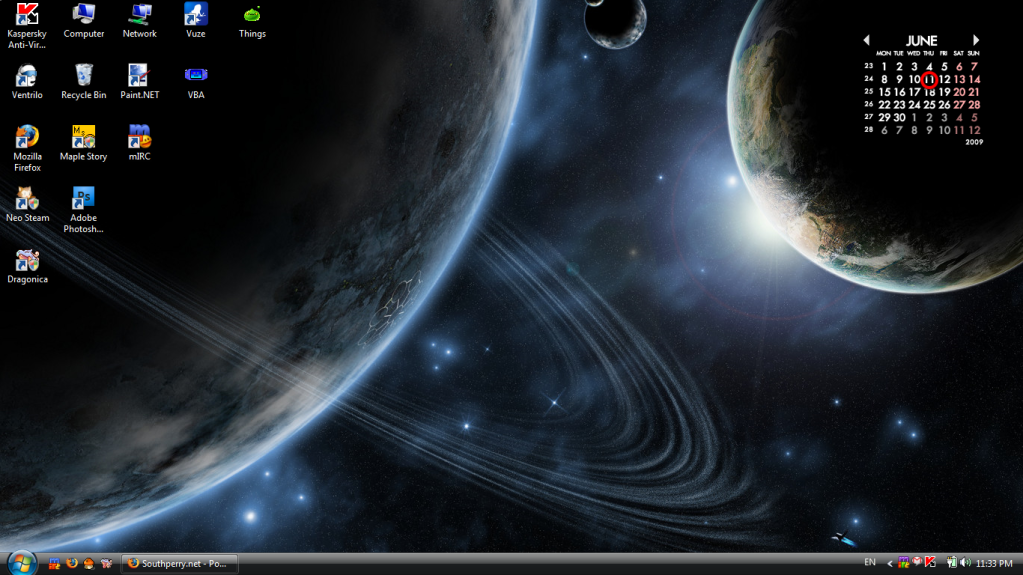Select June 15 in the calendar widget
Screen dimensions: 1023x575
pos(884,92)
